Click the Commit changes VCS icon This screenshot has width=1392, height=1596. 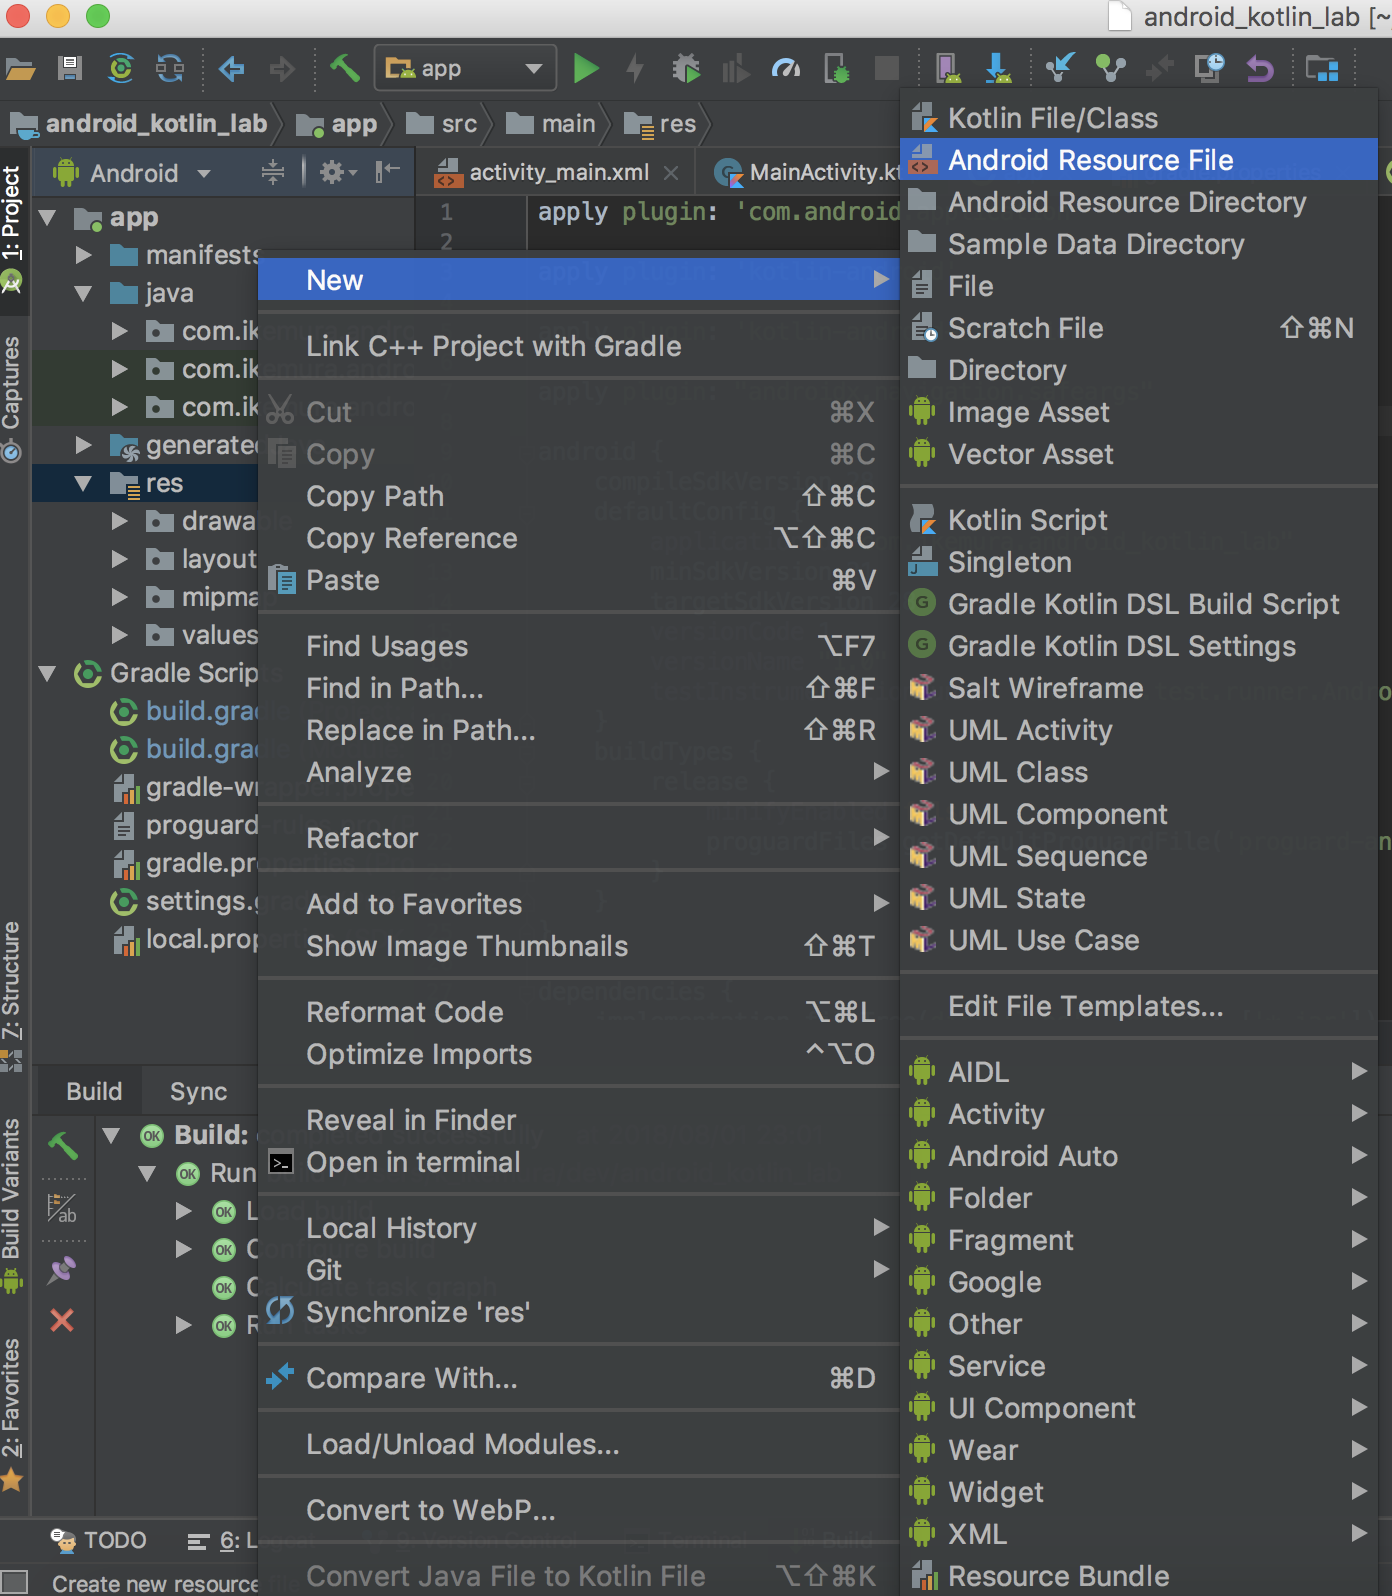click(1110, 68)
